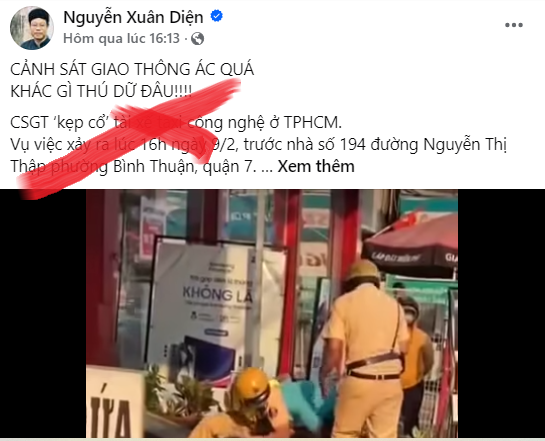
Task: Click the 'Hôm qua lúc 16:13' timestamp
Action: (121, 38)
